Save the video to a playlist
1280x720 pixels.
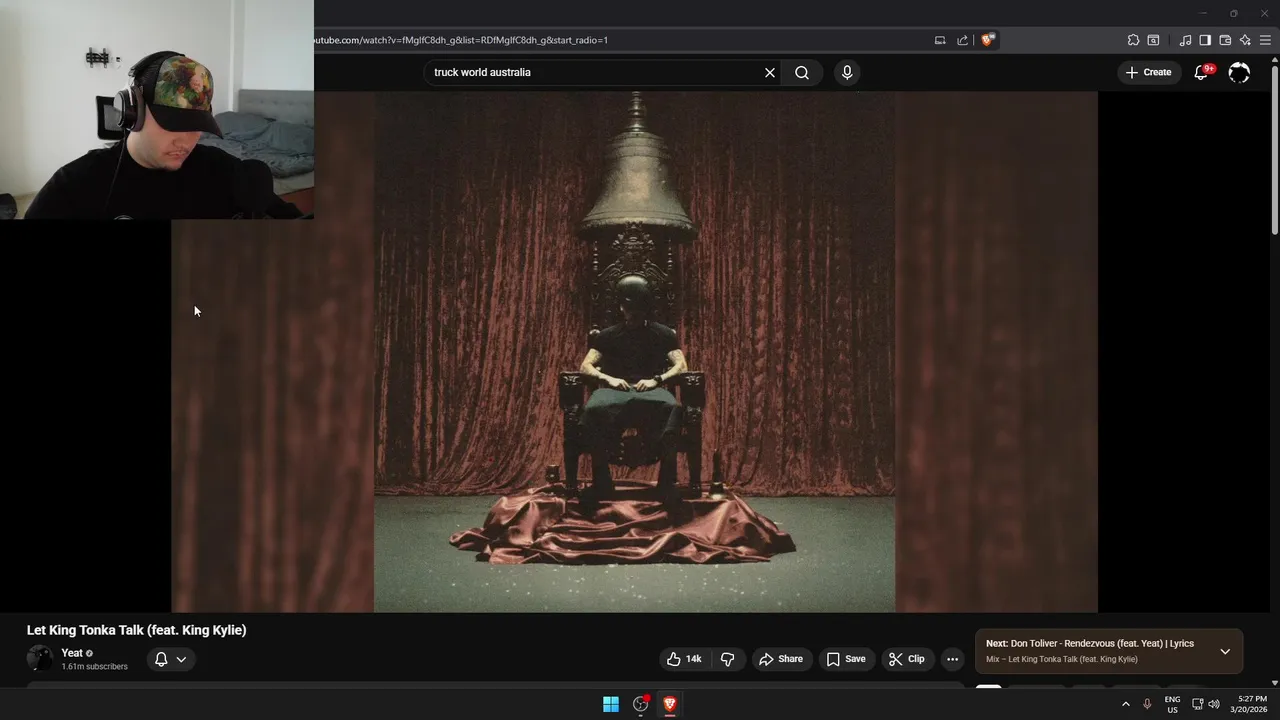point(846,659)
